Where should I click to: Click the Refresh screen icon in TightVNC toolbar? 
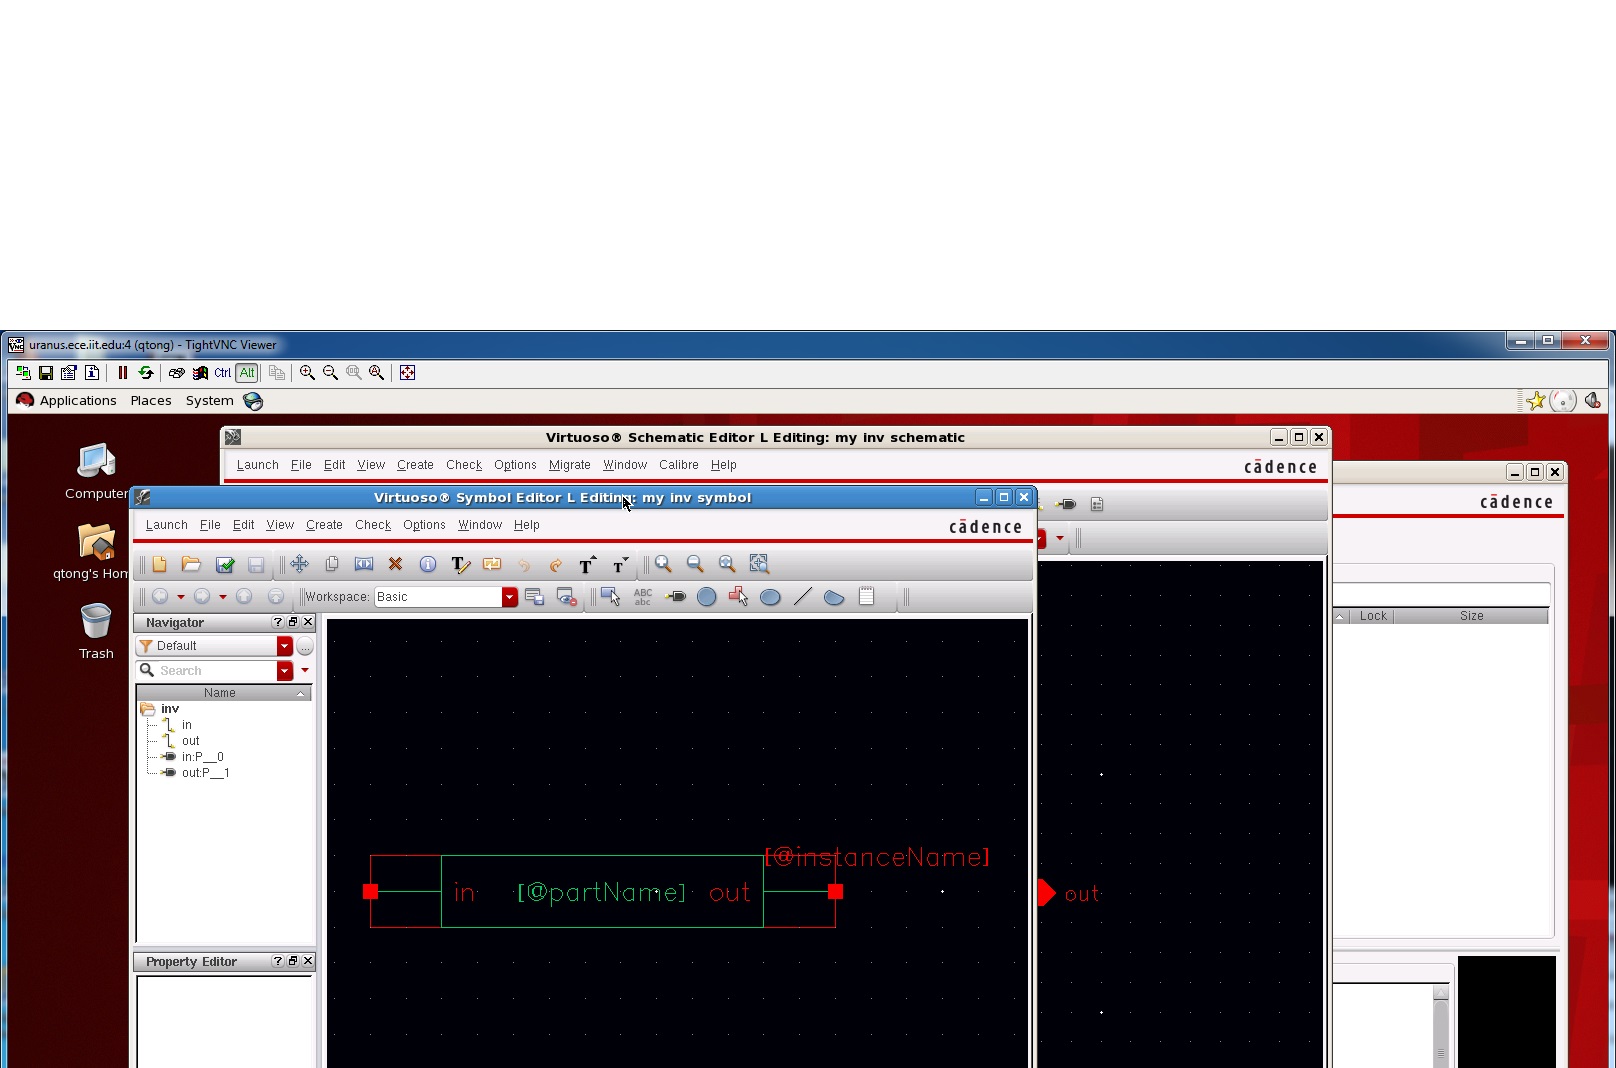[146, 373]
